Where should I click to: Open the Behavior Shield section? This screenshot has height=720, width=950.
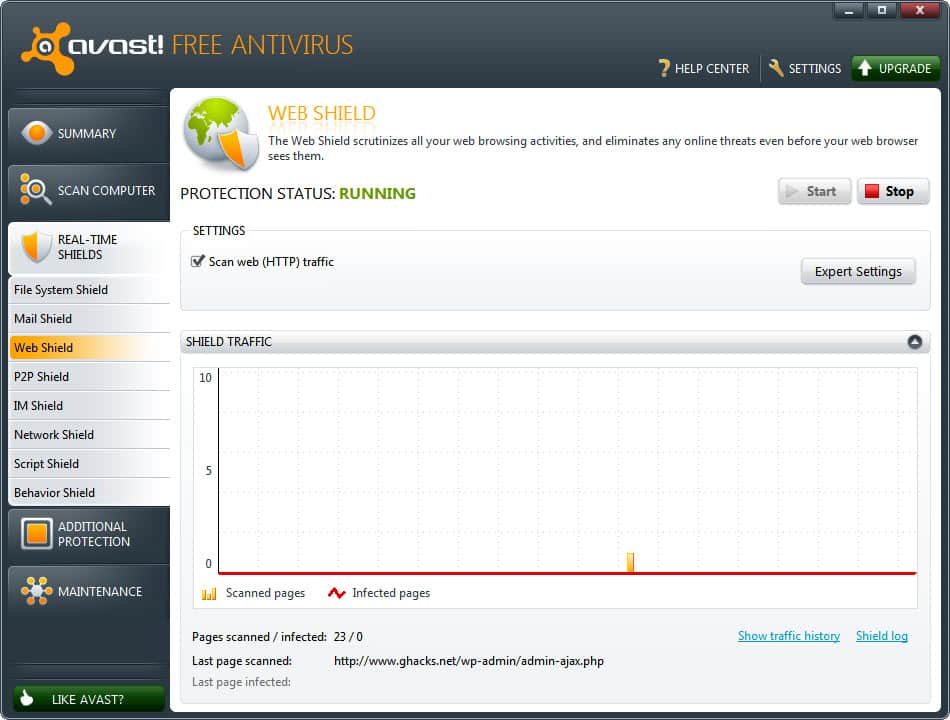pos(52,492)
